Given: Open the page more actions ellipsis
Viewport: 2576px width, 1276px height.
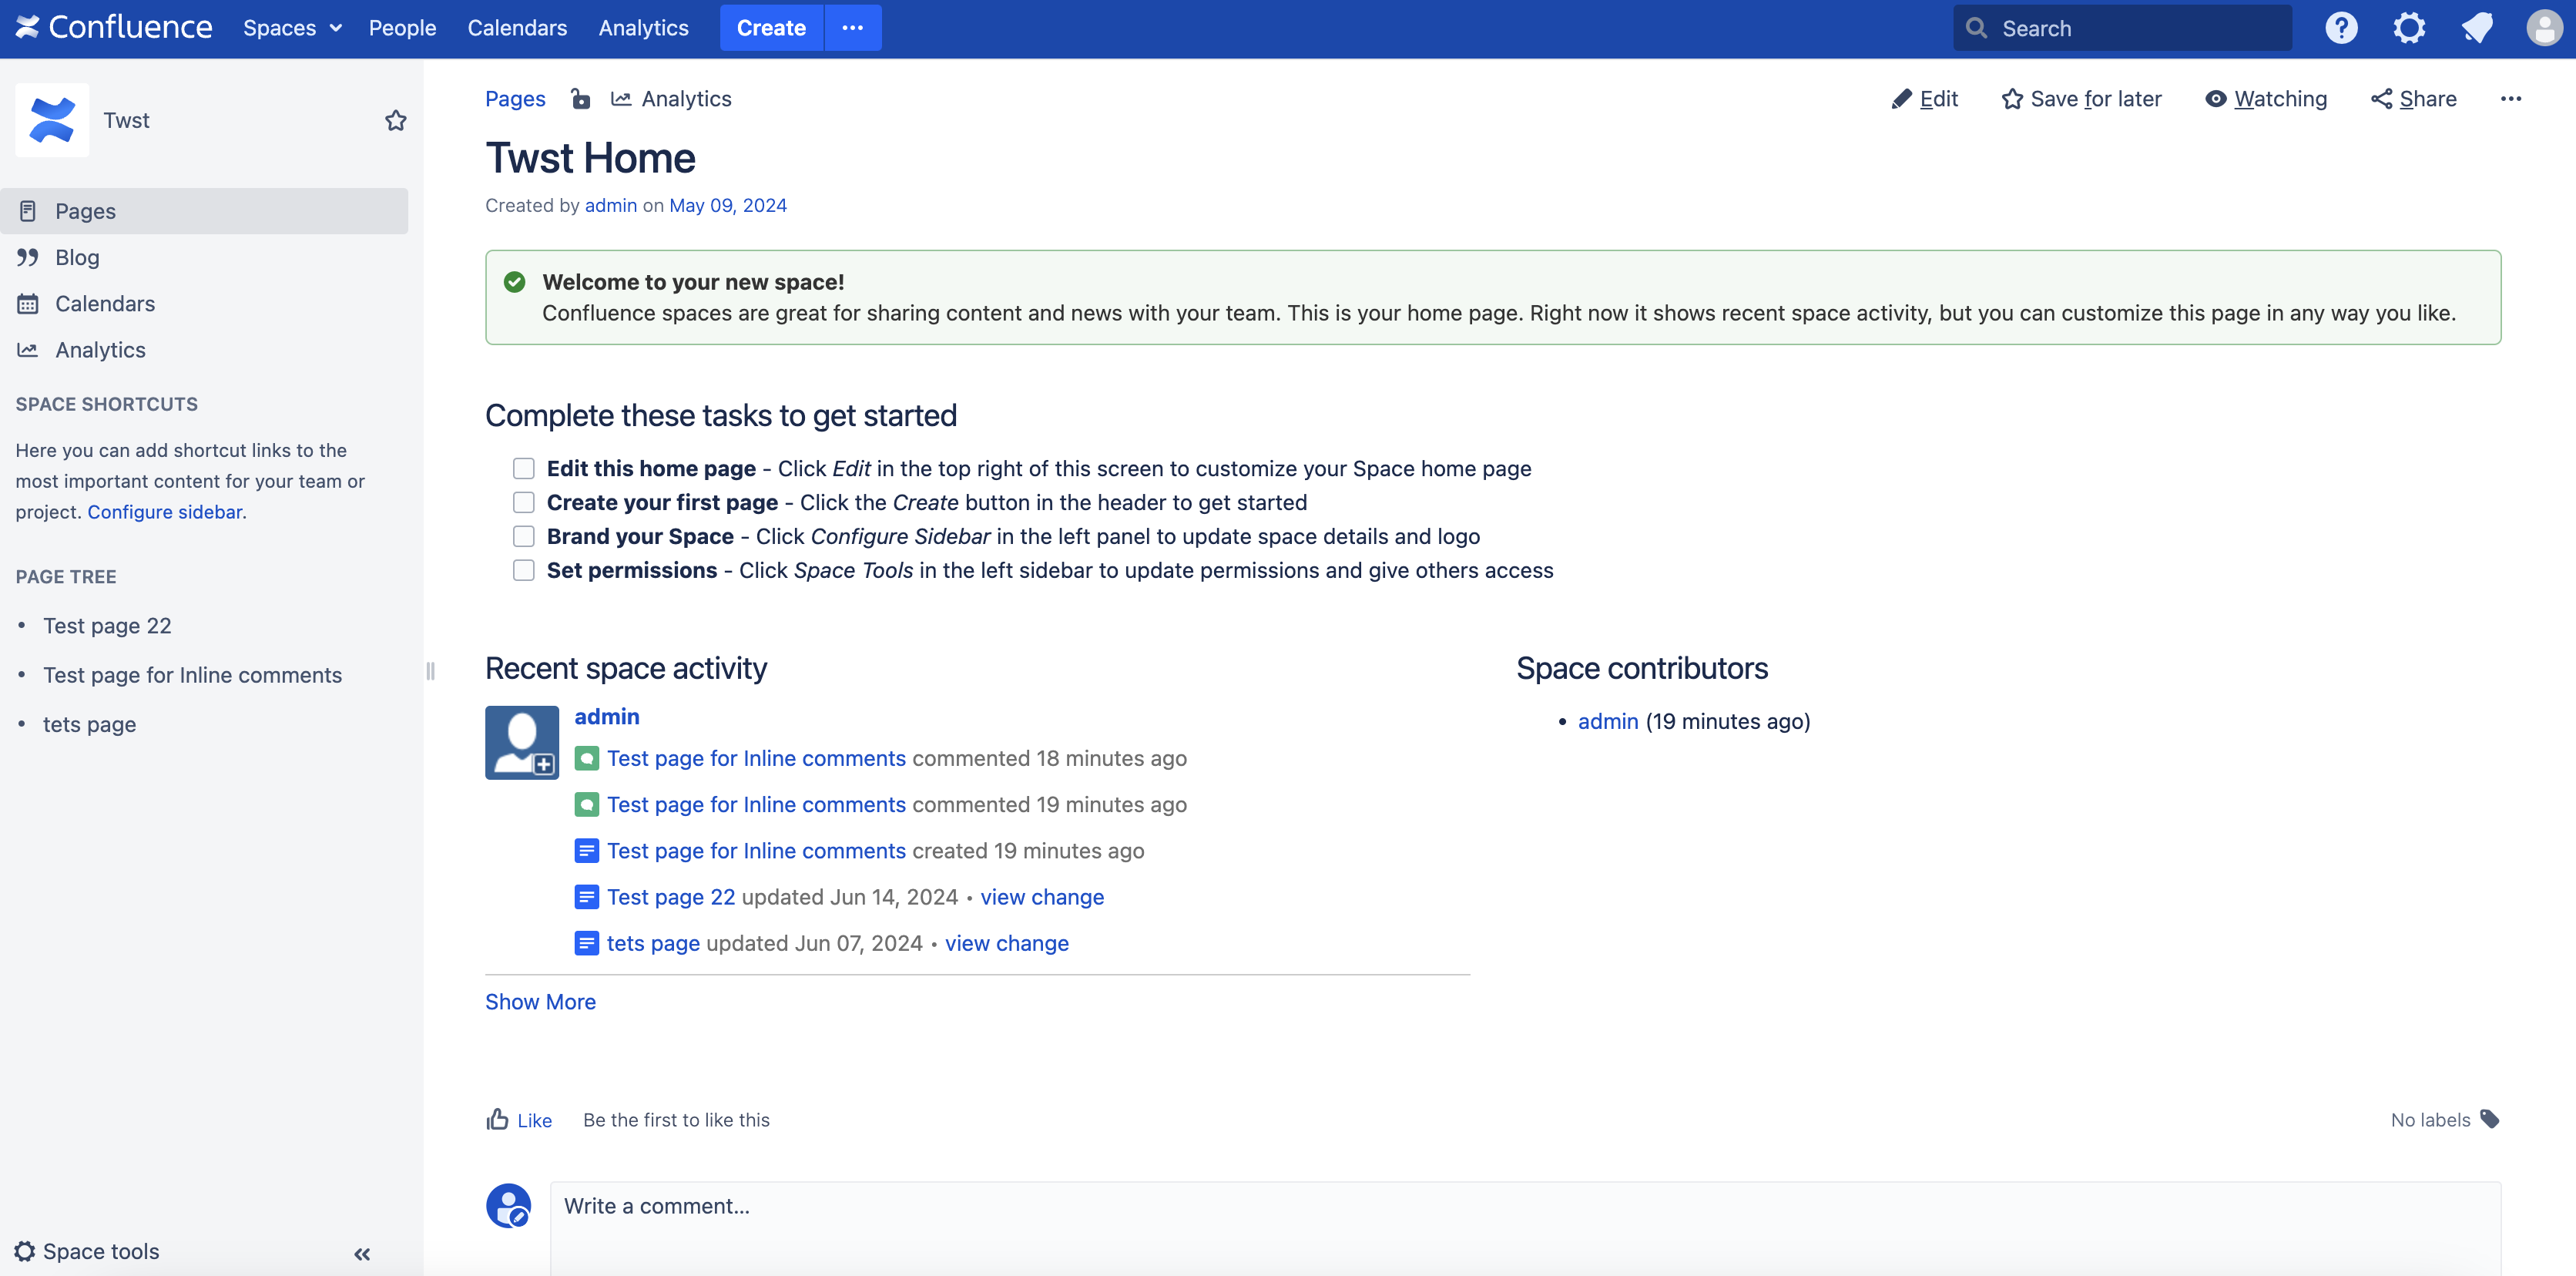Looking at the screenshot, I should tap(2510, 98).
